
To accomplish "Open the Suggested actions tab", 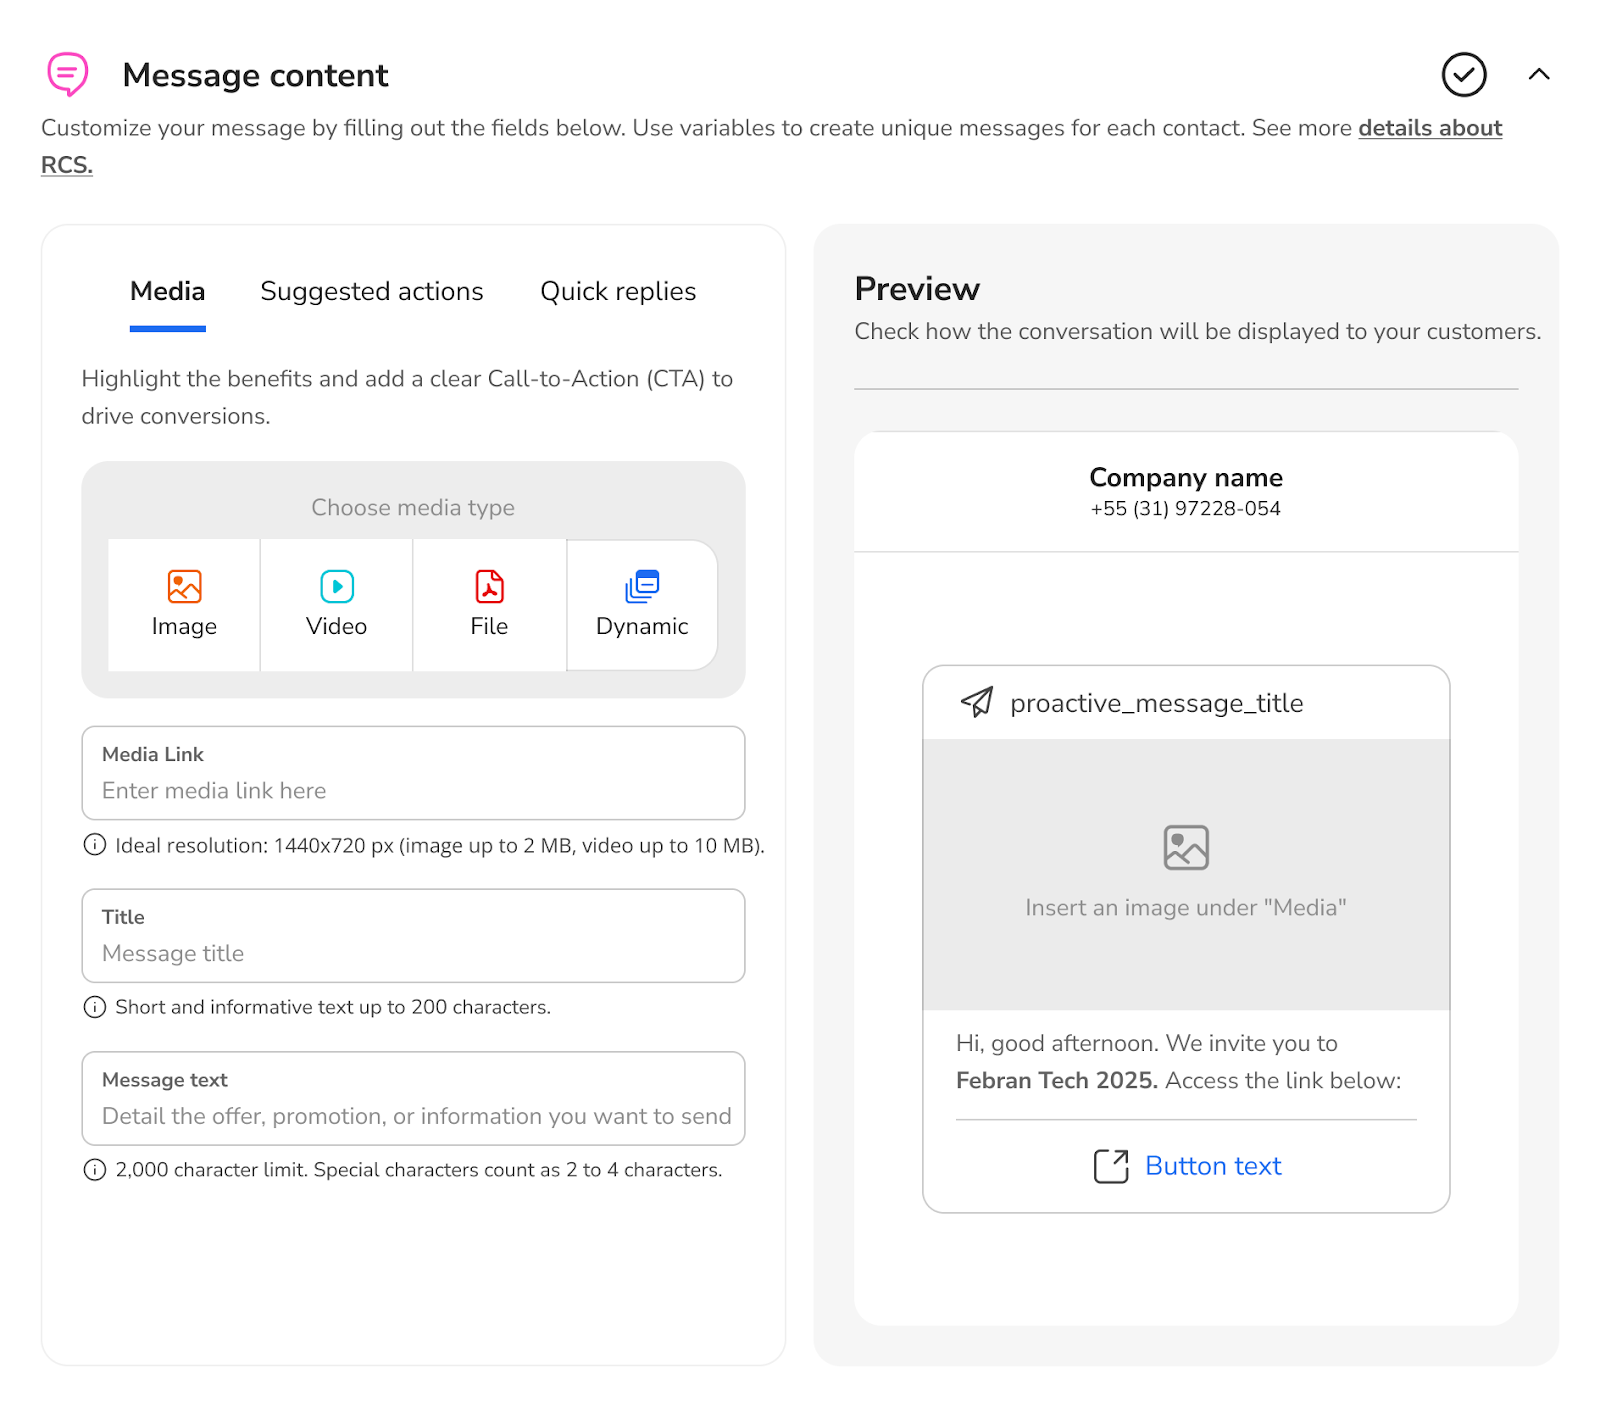I will coord(371,292).
